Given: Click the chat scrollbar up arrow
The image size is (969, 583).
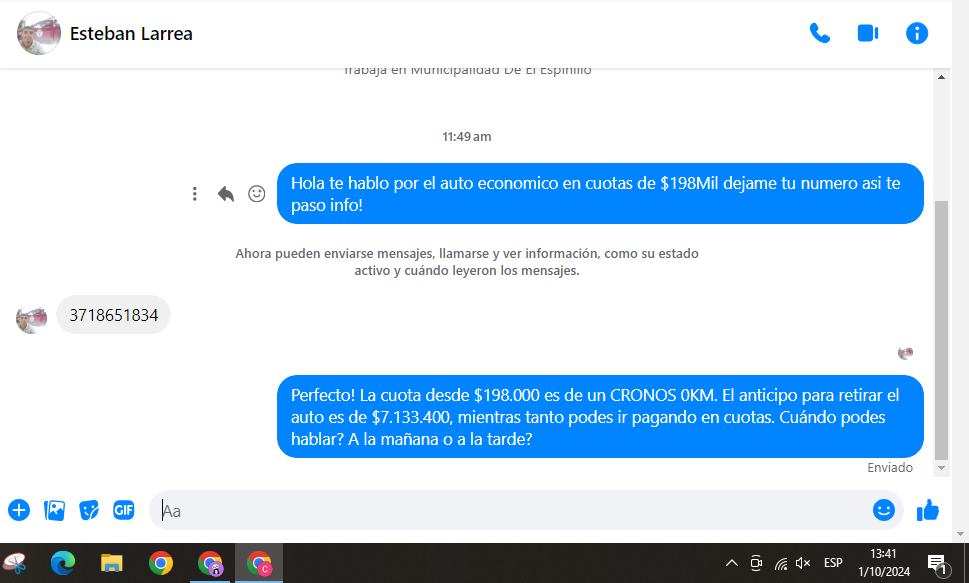Looking at the screenshot, I should [x=941, y=77].
